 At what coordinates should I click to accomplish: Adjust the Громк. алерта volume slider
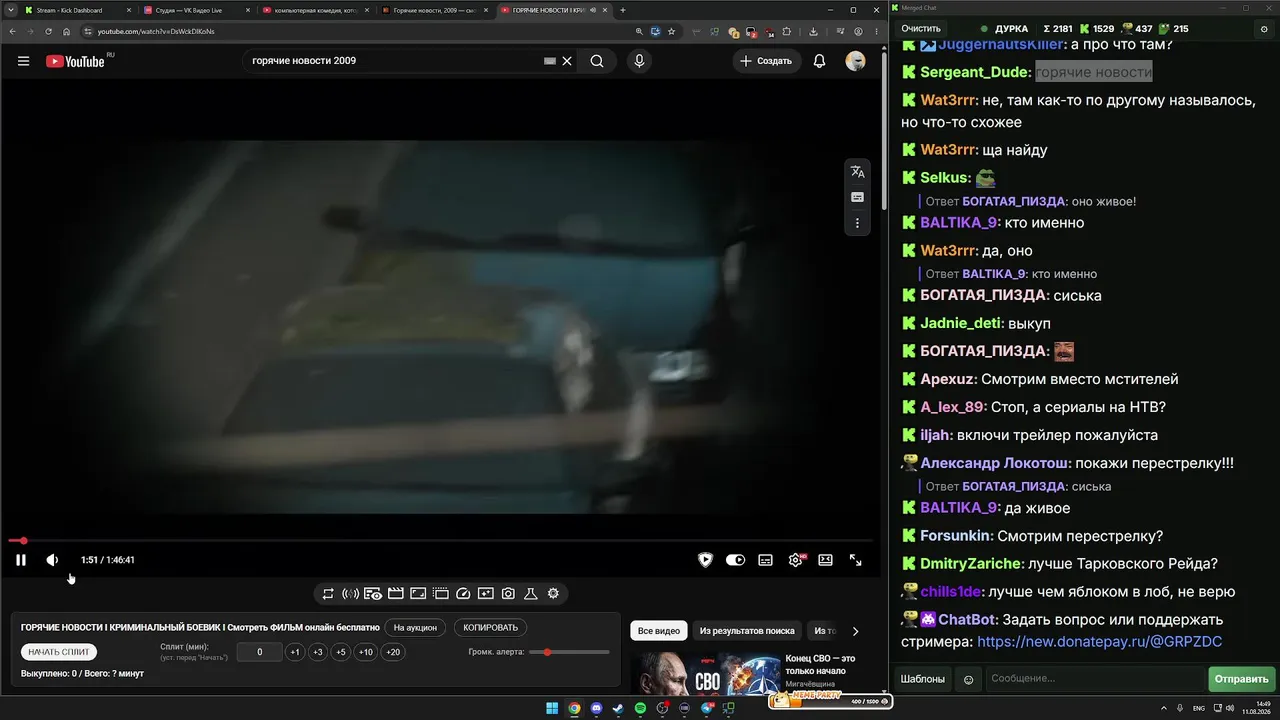coord(569,652)
